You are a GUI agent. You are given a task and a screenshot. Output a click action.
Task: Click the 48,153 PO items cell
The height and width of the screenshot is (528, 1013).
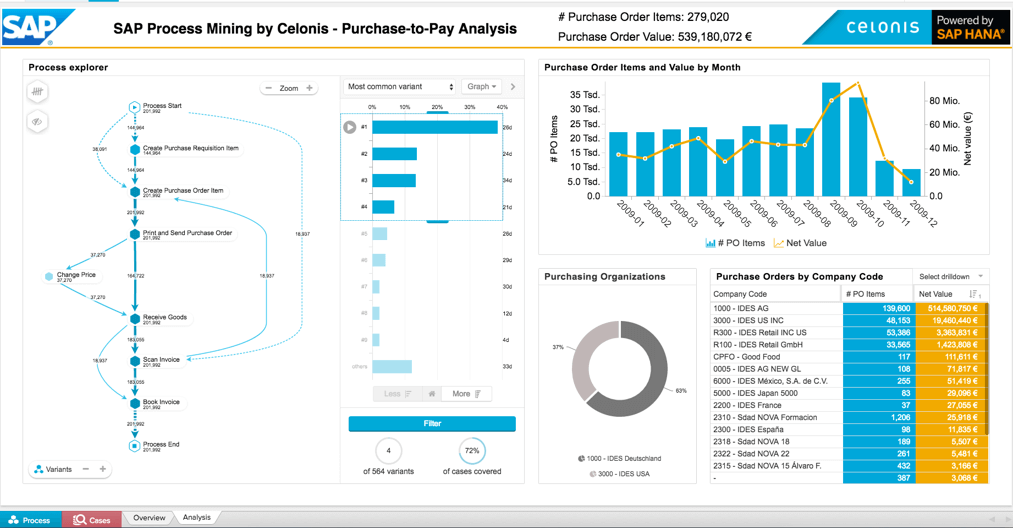[879, 321]
